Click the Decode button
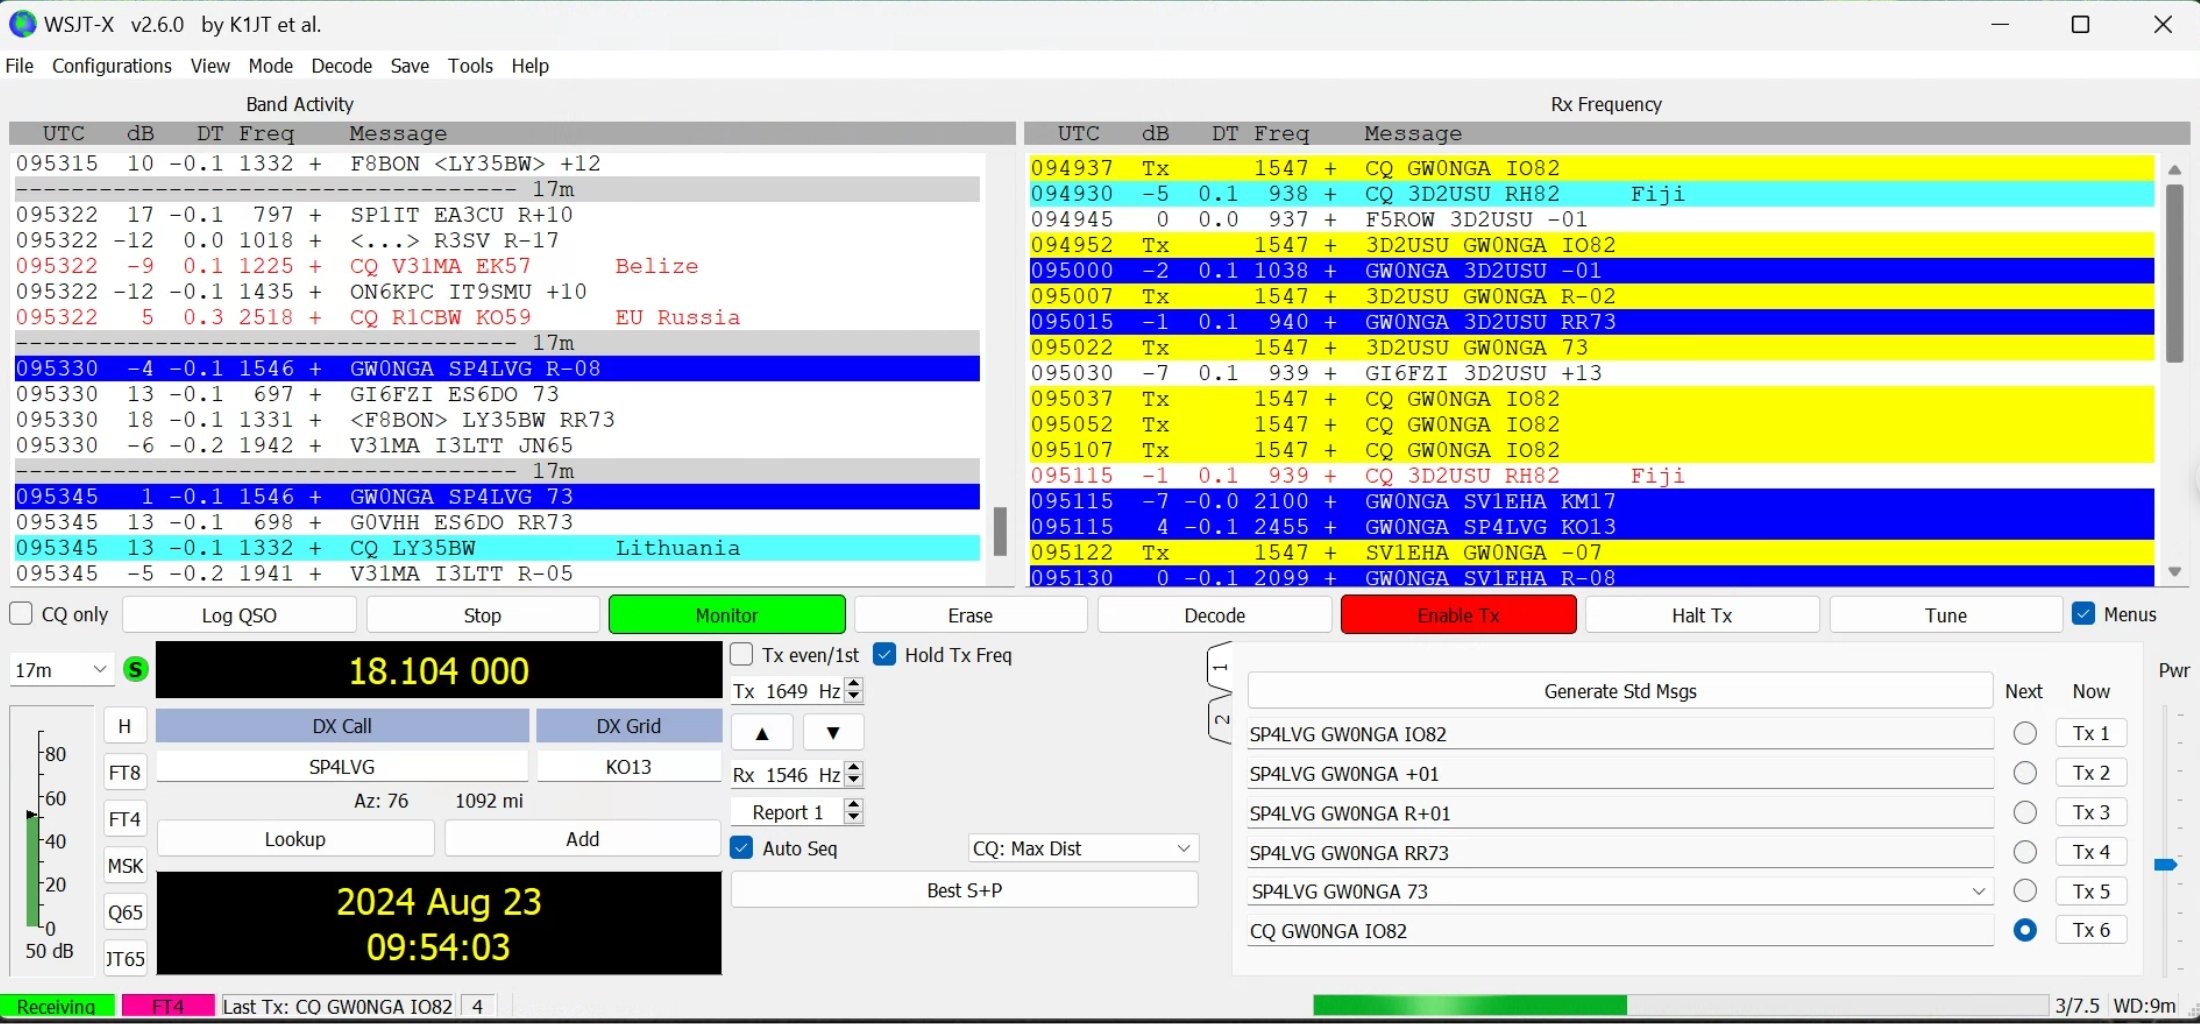2200x1024 pixels. pos(1215,615)
